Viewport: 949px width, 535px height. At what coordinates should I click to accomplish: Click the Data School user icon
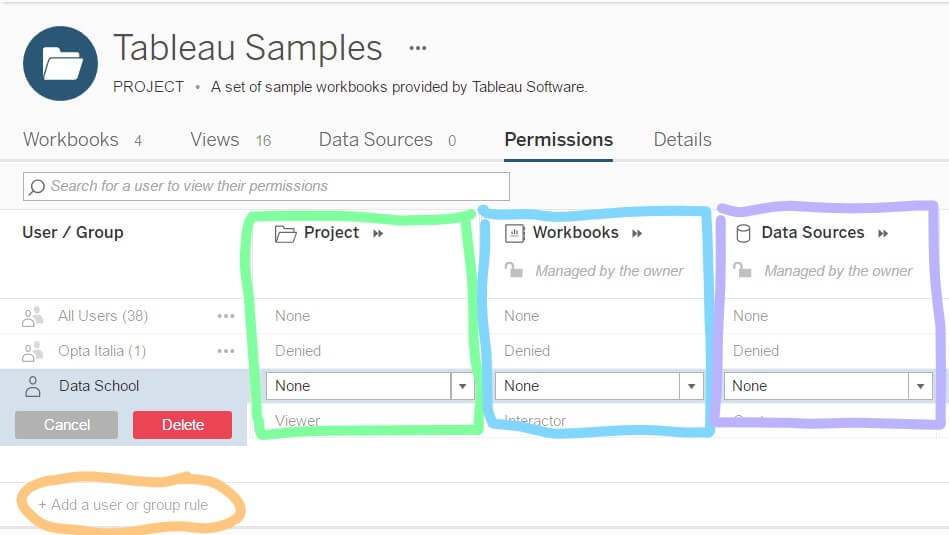[x=33, y=386]
